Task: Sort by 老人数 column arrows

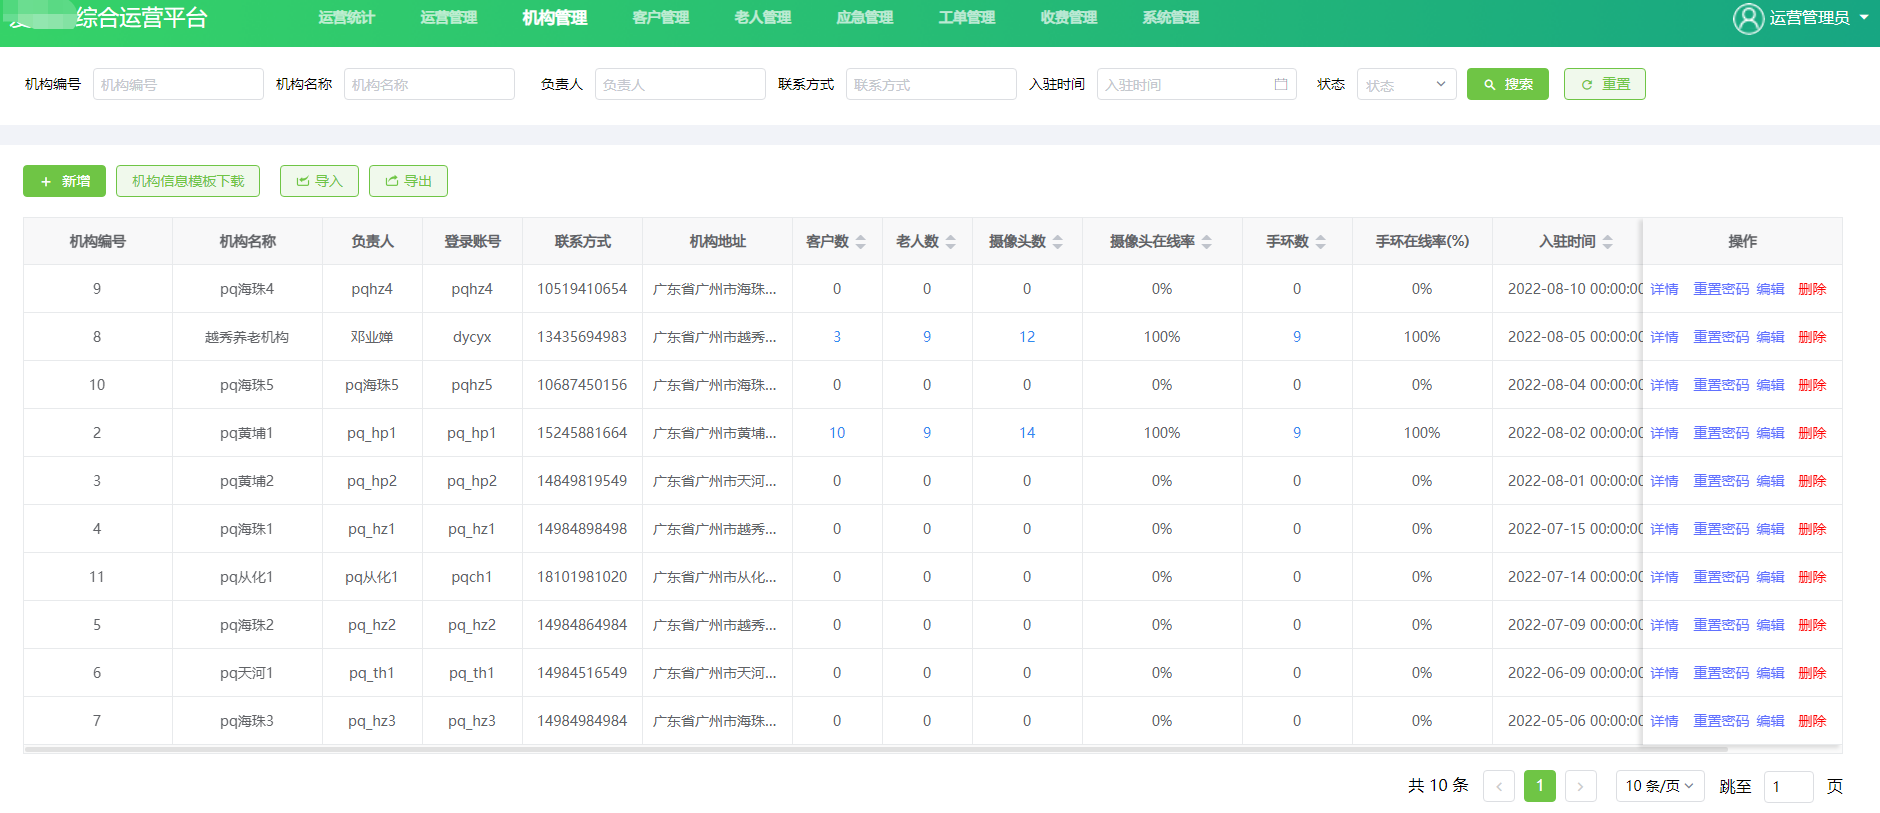Action: tap(951, 242)
